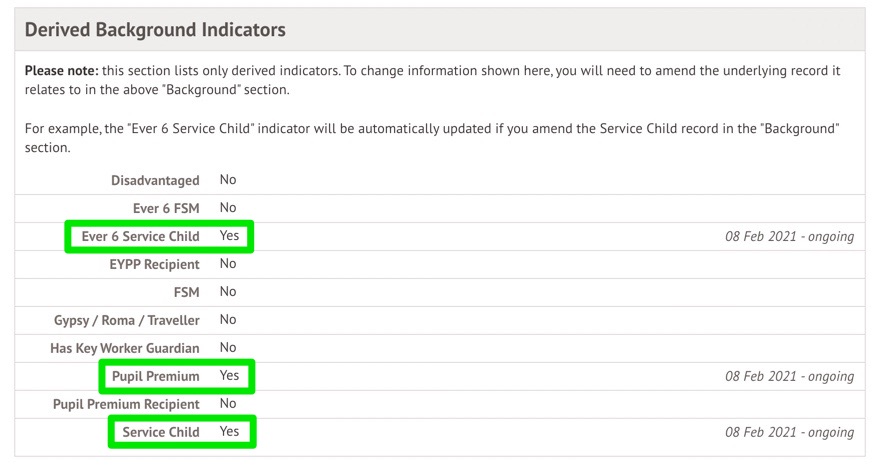Viewport: 874px width, 469px height.
Task: Select the Has Key Worker Guardian label
Action: (x=125, y=348)
